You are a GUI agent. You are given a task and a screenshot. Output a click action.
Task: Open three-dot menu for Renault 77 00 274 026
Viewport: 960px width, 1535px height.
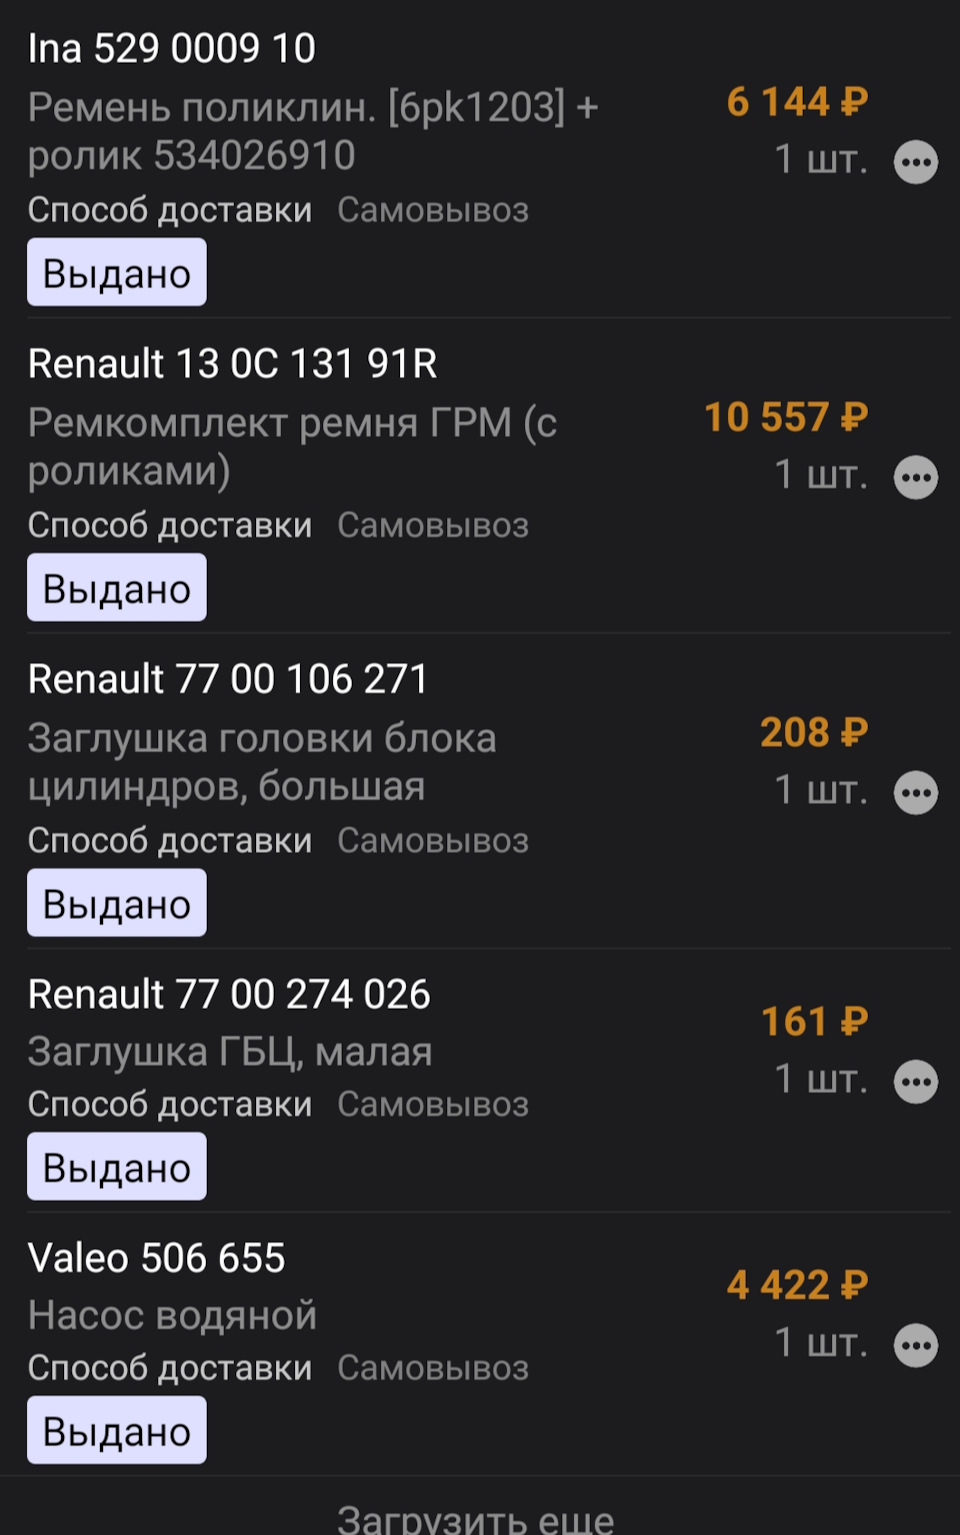pos(916,1082)
